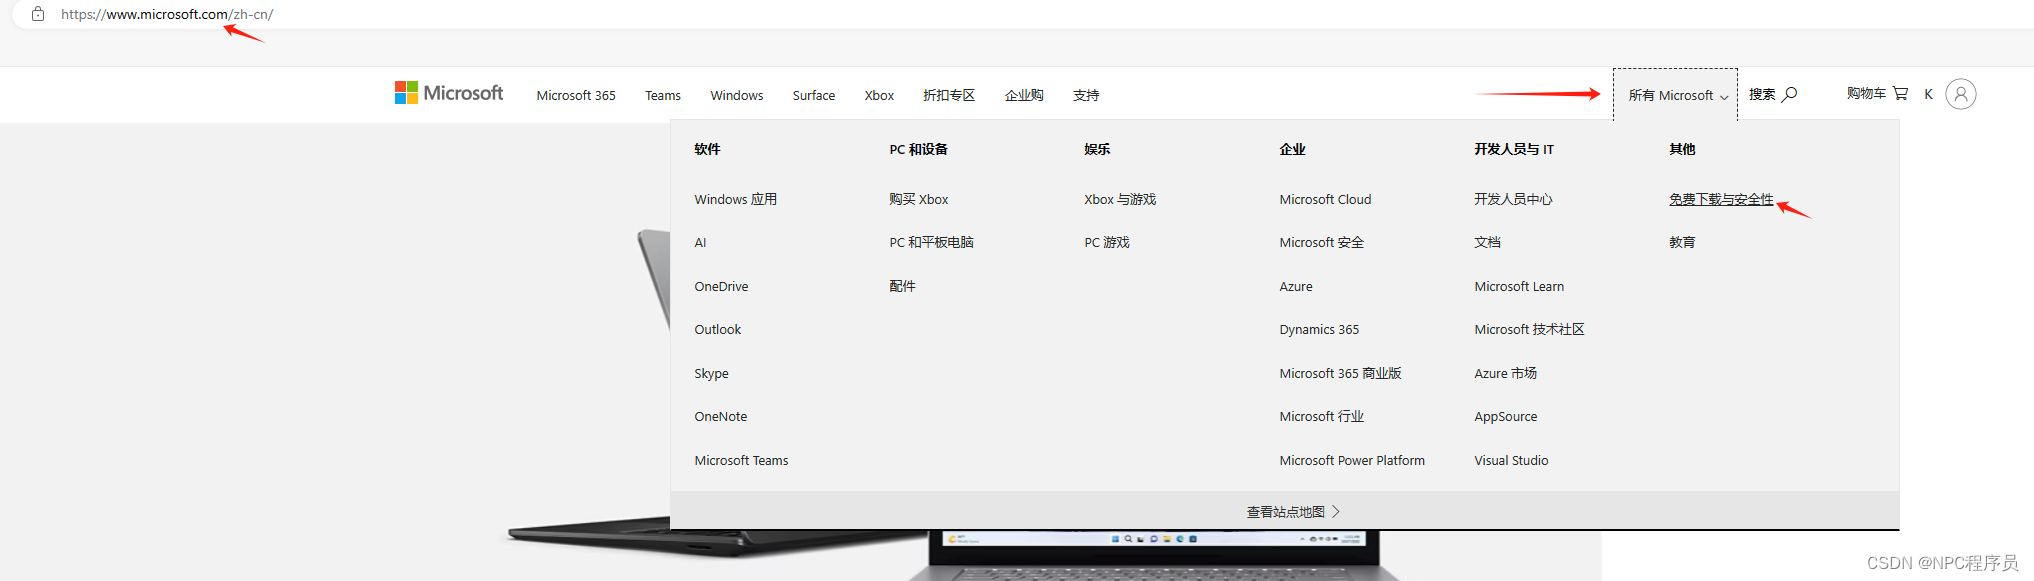Open Windows nav item
2034x581 pixels.
point(737,95)
